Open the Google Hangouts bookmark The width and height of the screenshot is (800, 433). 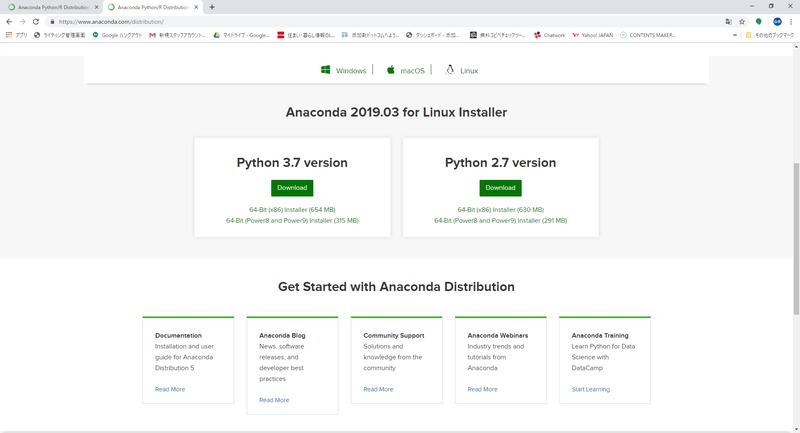tap(117, 35)
